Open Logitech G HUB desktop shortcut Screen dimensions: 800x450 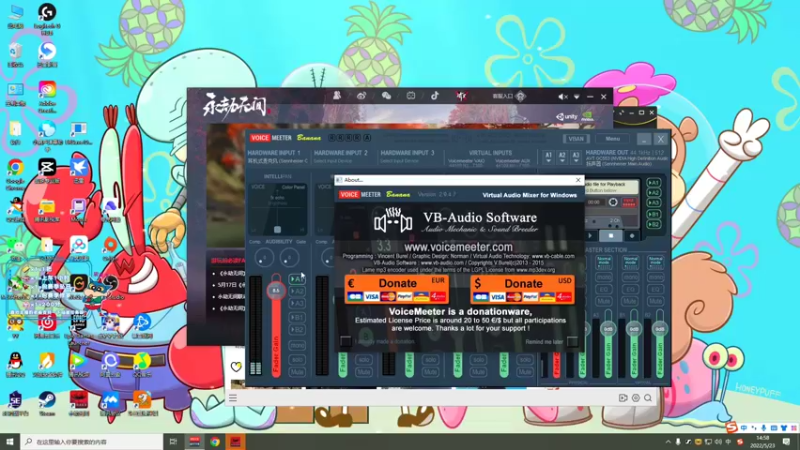tap(47, 15)
